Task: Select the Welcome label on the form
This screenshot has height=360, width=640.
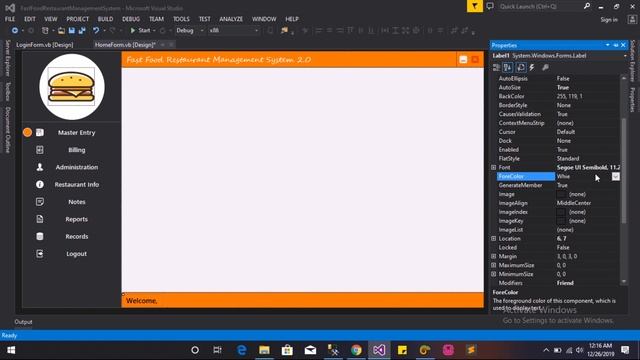Action: 141,300
